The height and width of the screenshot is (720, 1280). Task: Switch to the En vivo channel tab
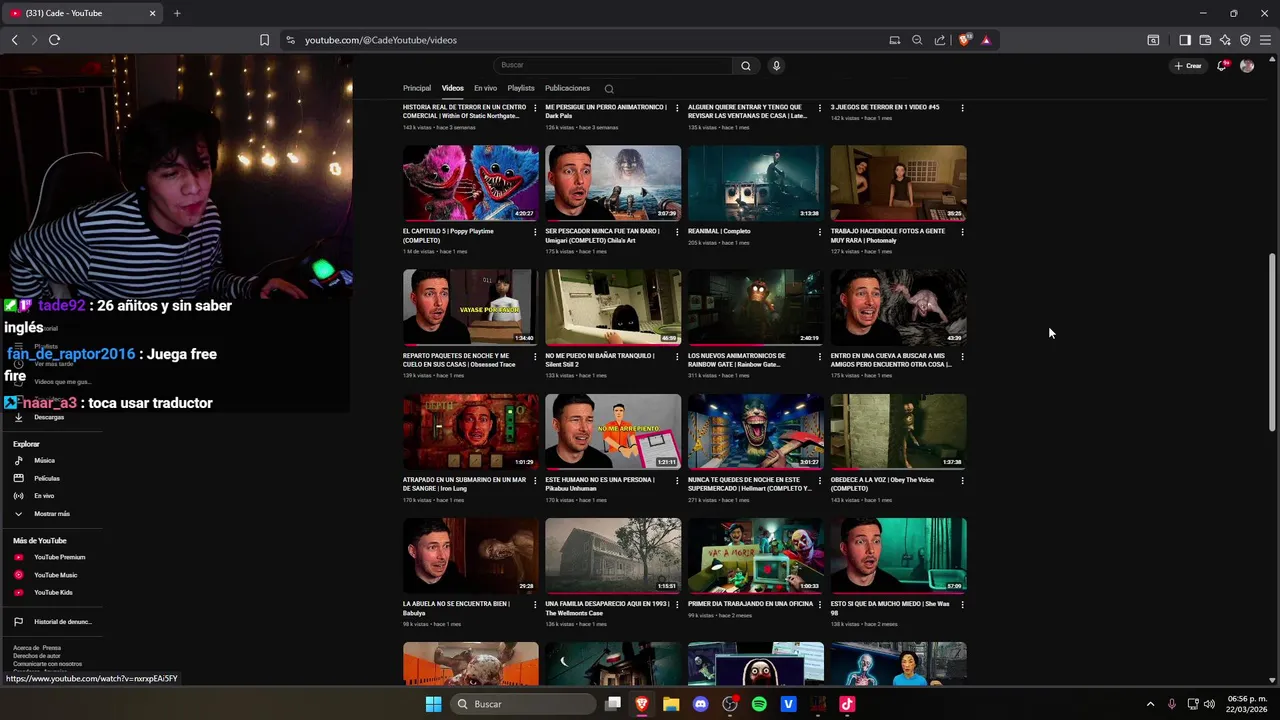point(485,88)
